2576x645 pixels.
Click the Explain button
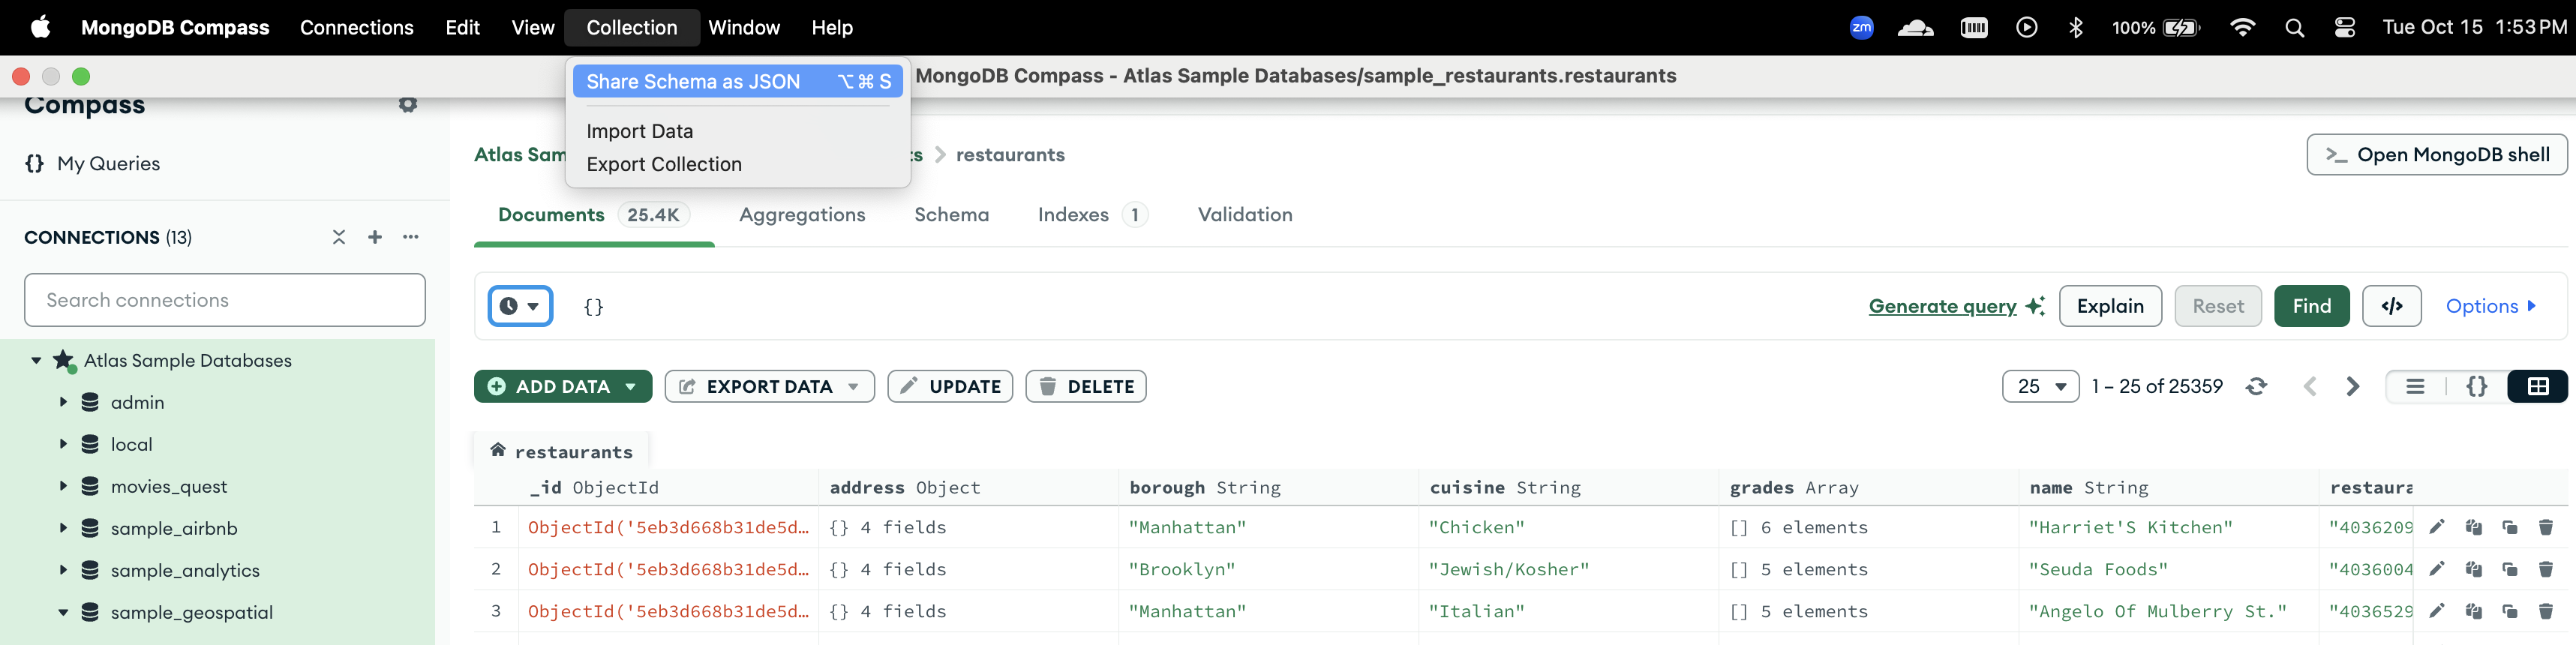click(x=2110, y=306)
